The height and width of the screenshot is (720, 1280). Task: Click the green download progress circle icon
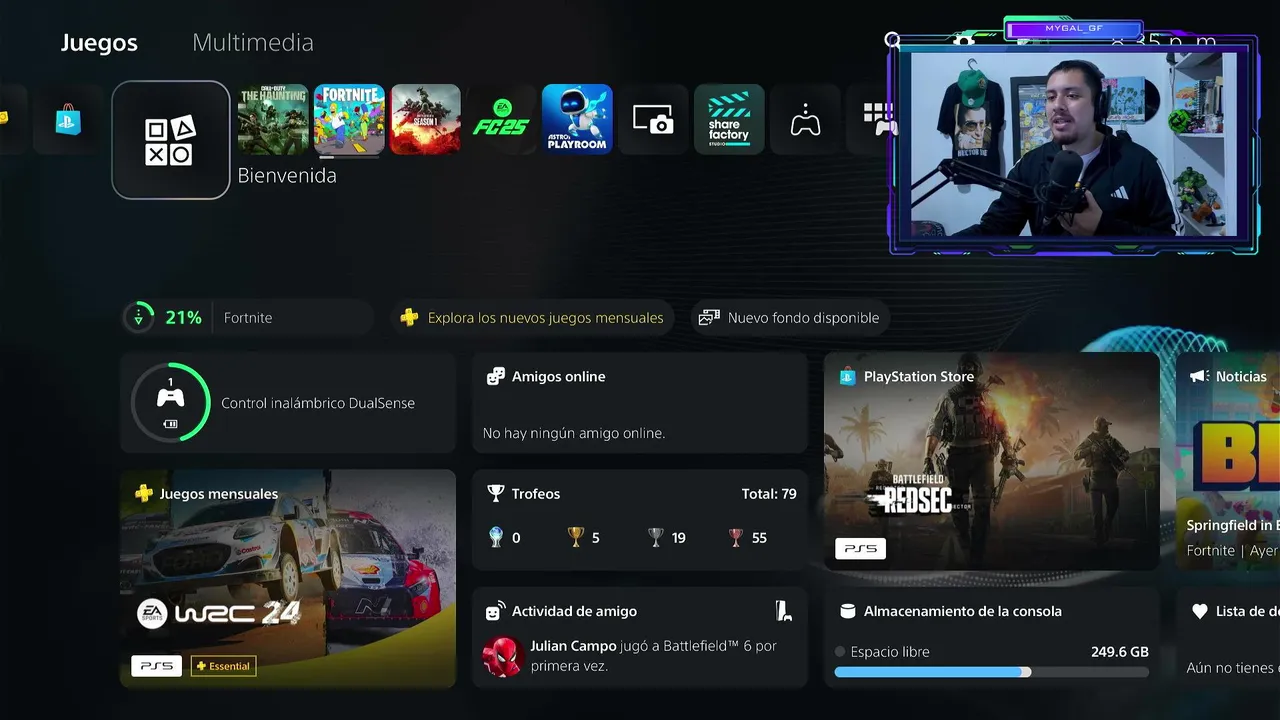(138, 318)
